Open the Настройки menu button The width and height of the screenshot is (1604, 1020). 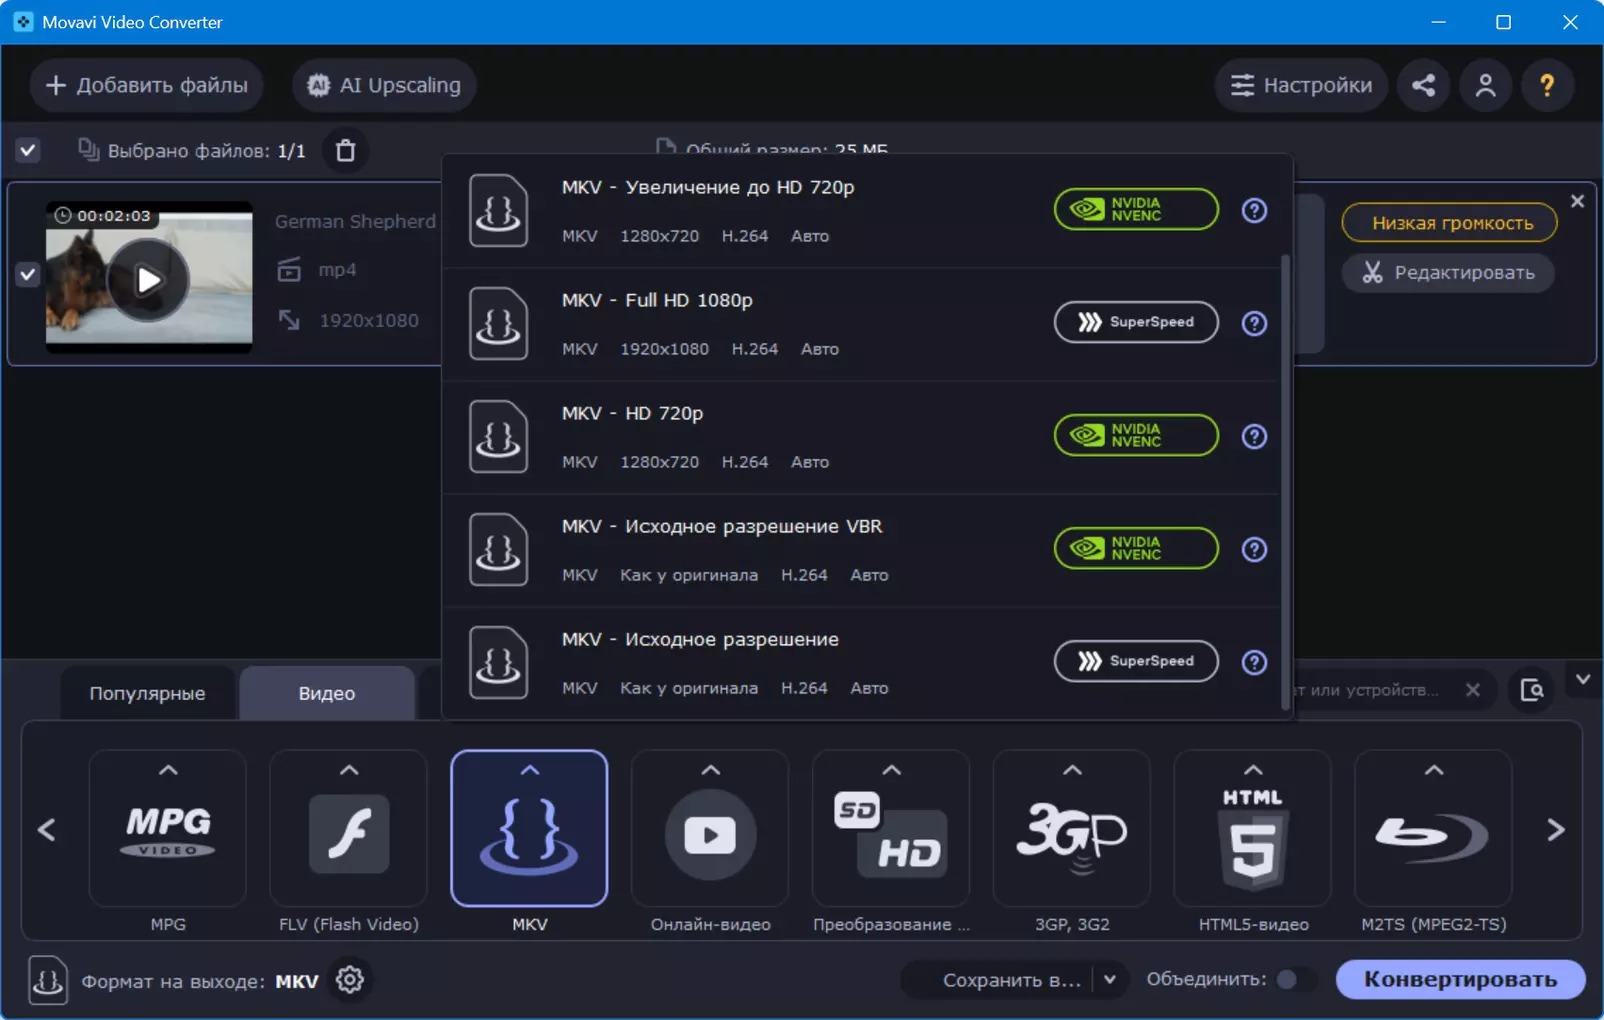pyautogui.click(x=1301, y=85)
